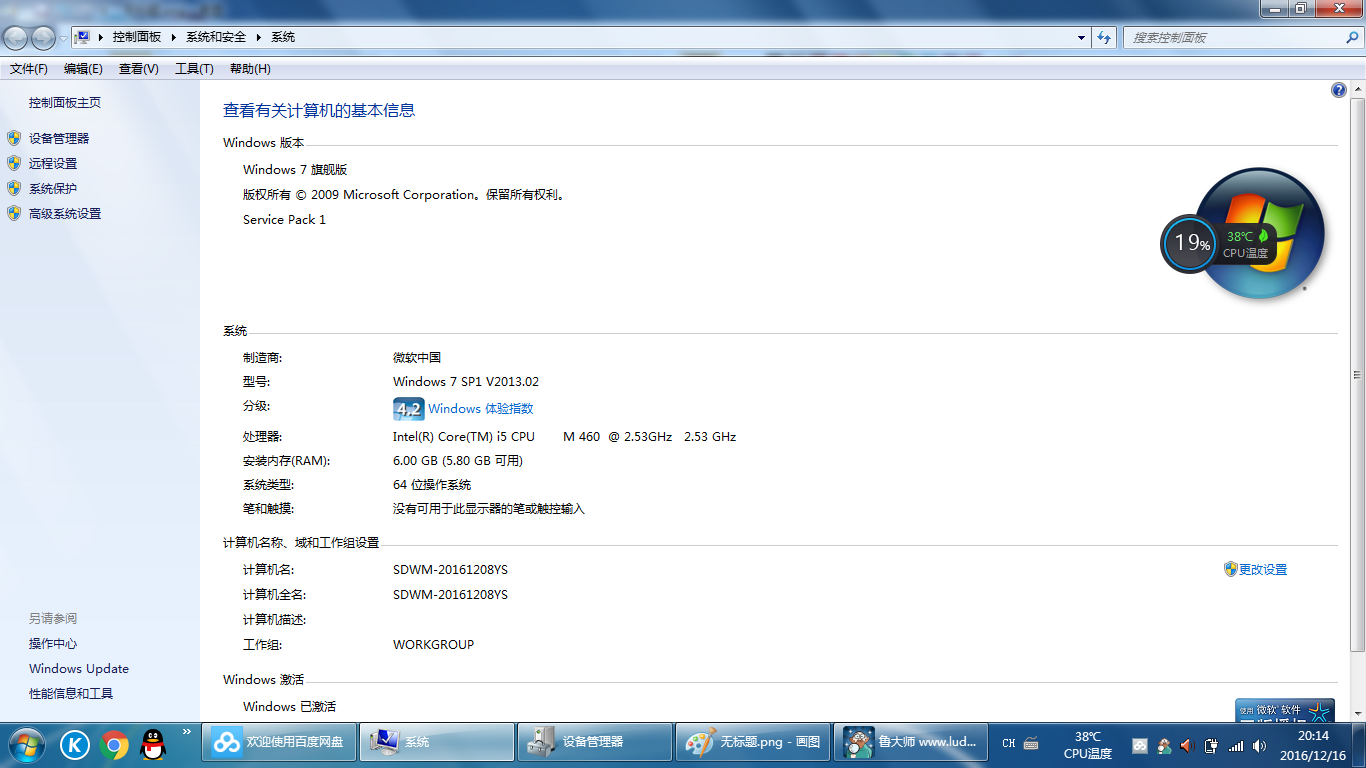Click the scrollbar up arrow

[x=1357, y=90]
